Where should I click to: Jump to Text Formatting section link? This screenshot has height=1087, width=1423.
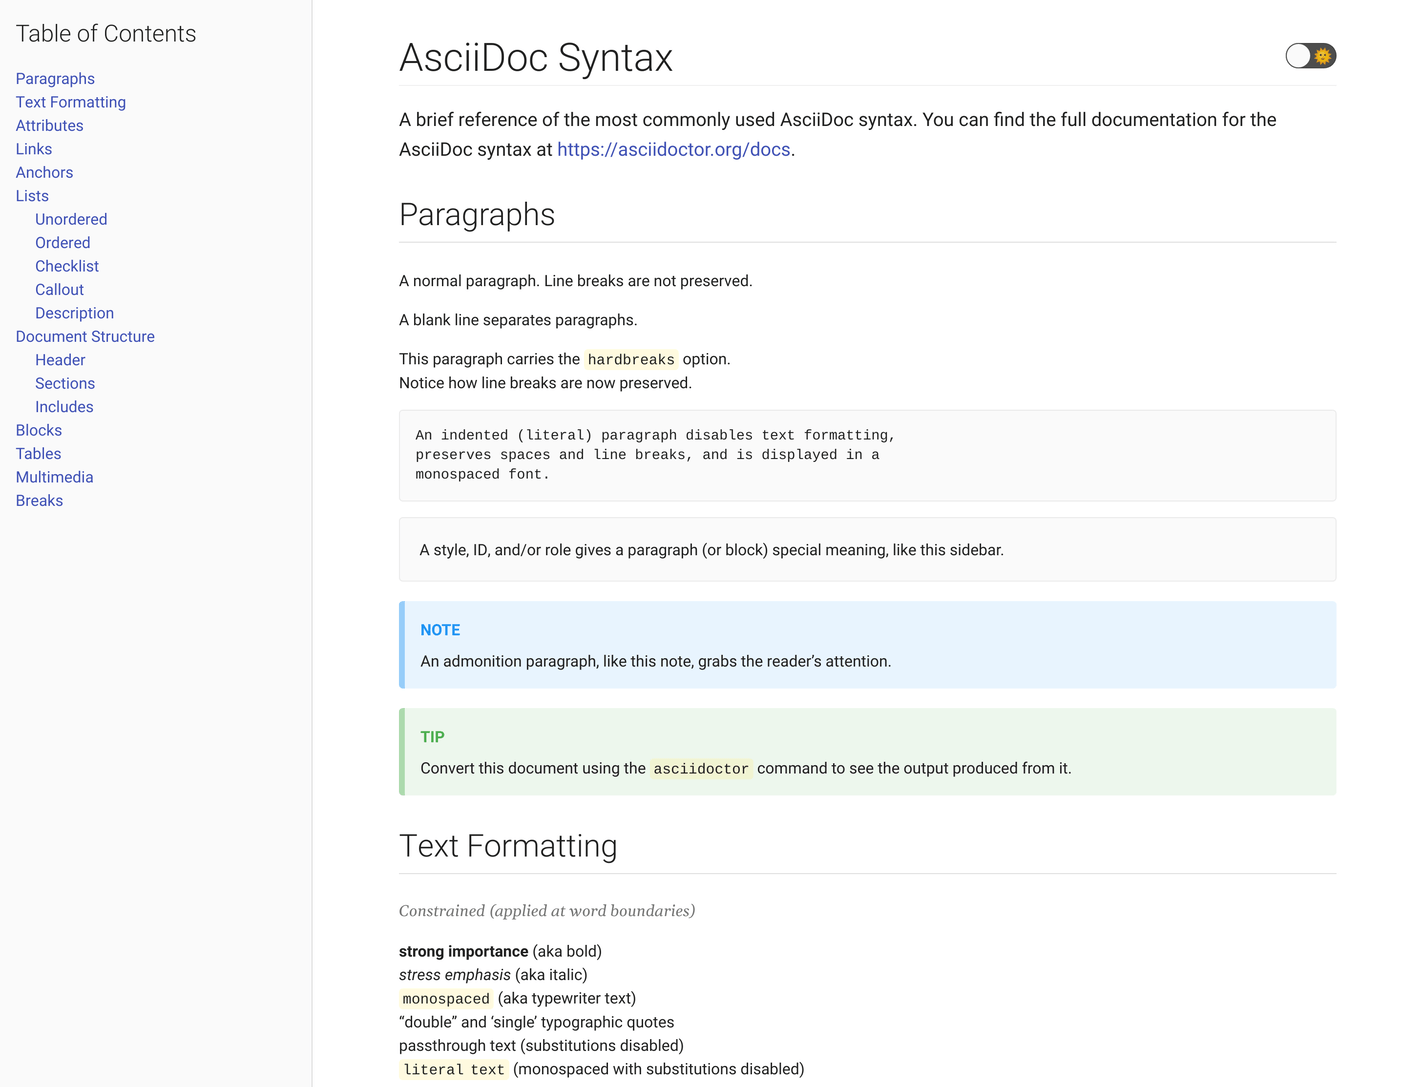[x=70, y=102]
